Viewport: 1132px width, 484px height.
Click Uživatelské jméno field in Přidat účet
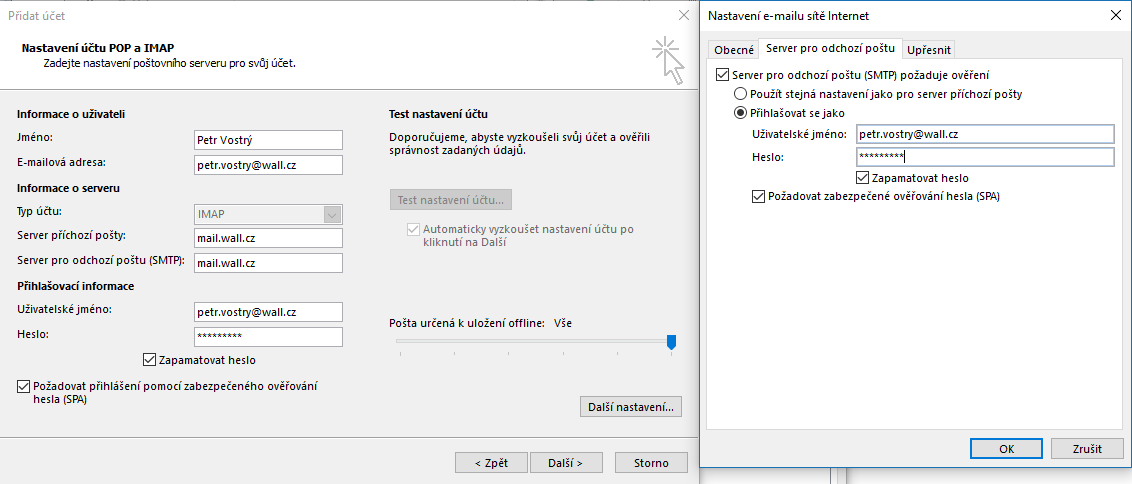[x=269, y=312]
